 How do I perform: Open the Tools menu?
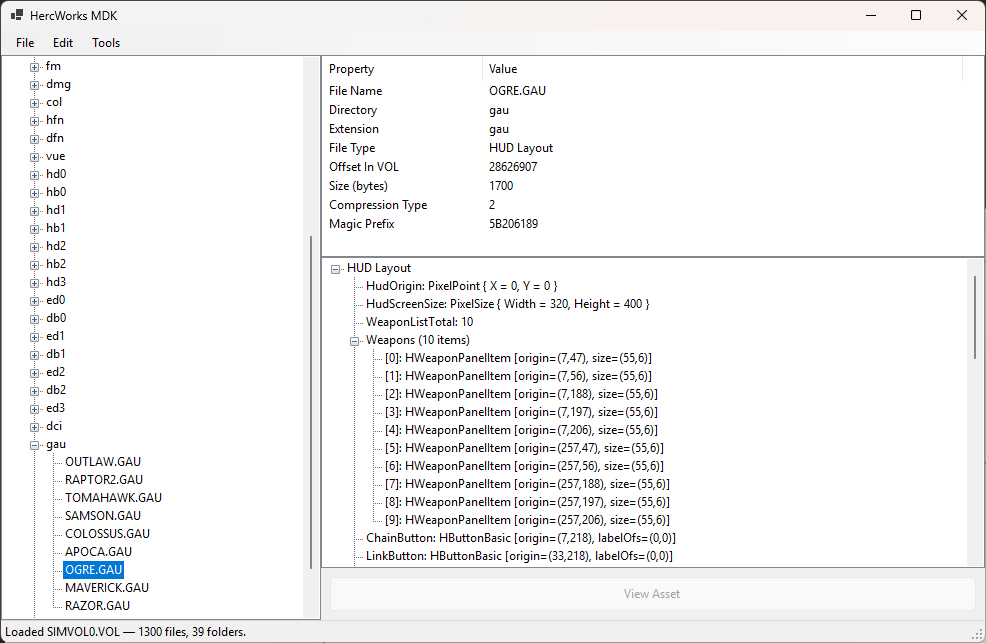(x=106, y=43)
